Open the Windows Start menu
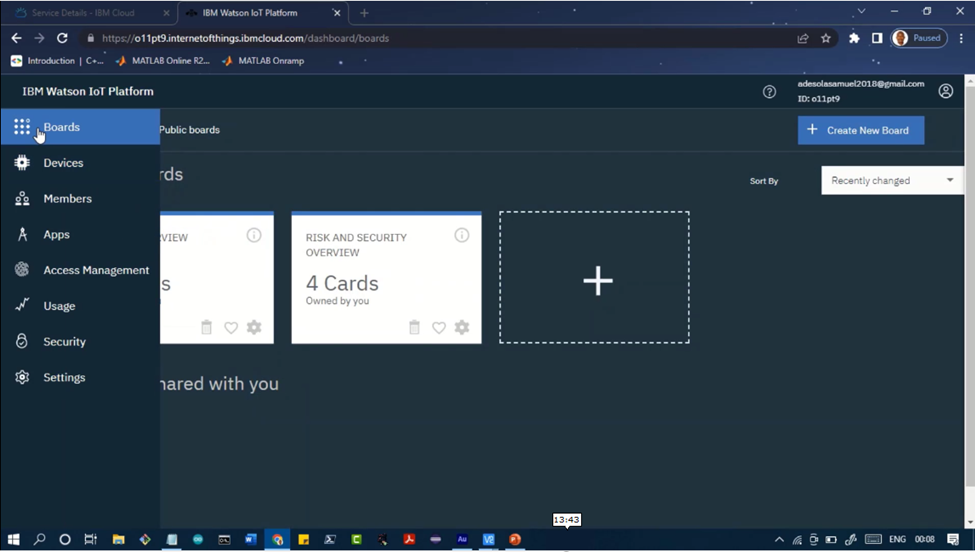975x552 pixels. [14, 539]
